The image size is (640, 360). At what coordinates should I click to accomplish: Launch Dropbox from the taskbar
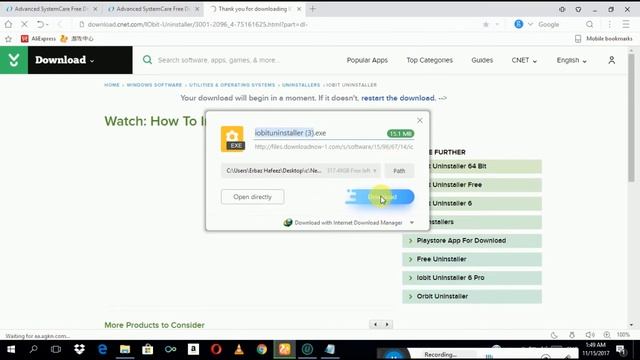(79, 349)
